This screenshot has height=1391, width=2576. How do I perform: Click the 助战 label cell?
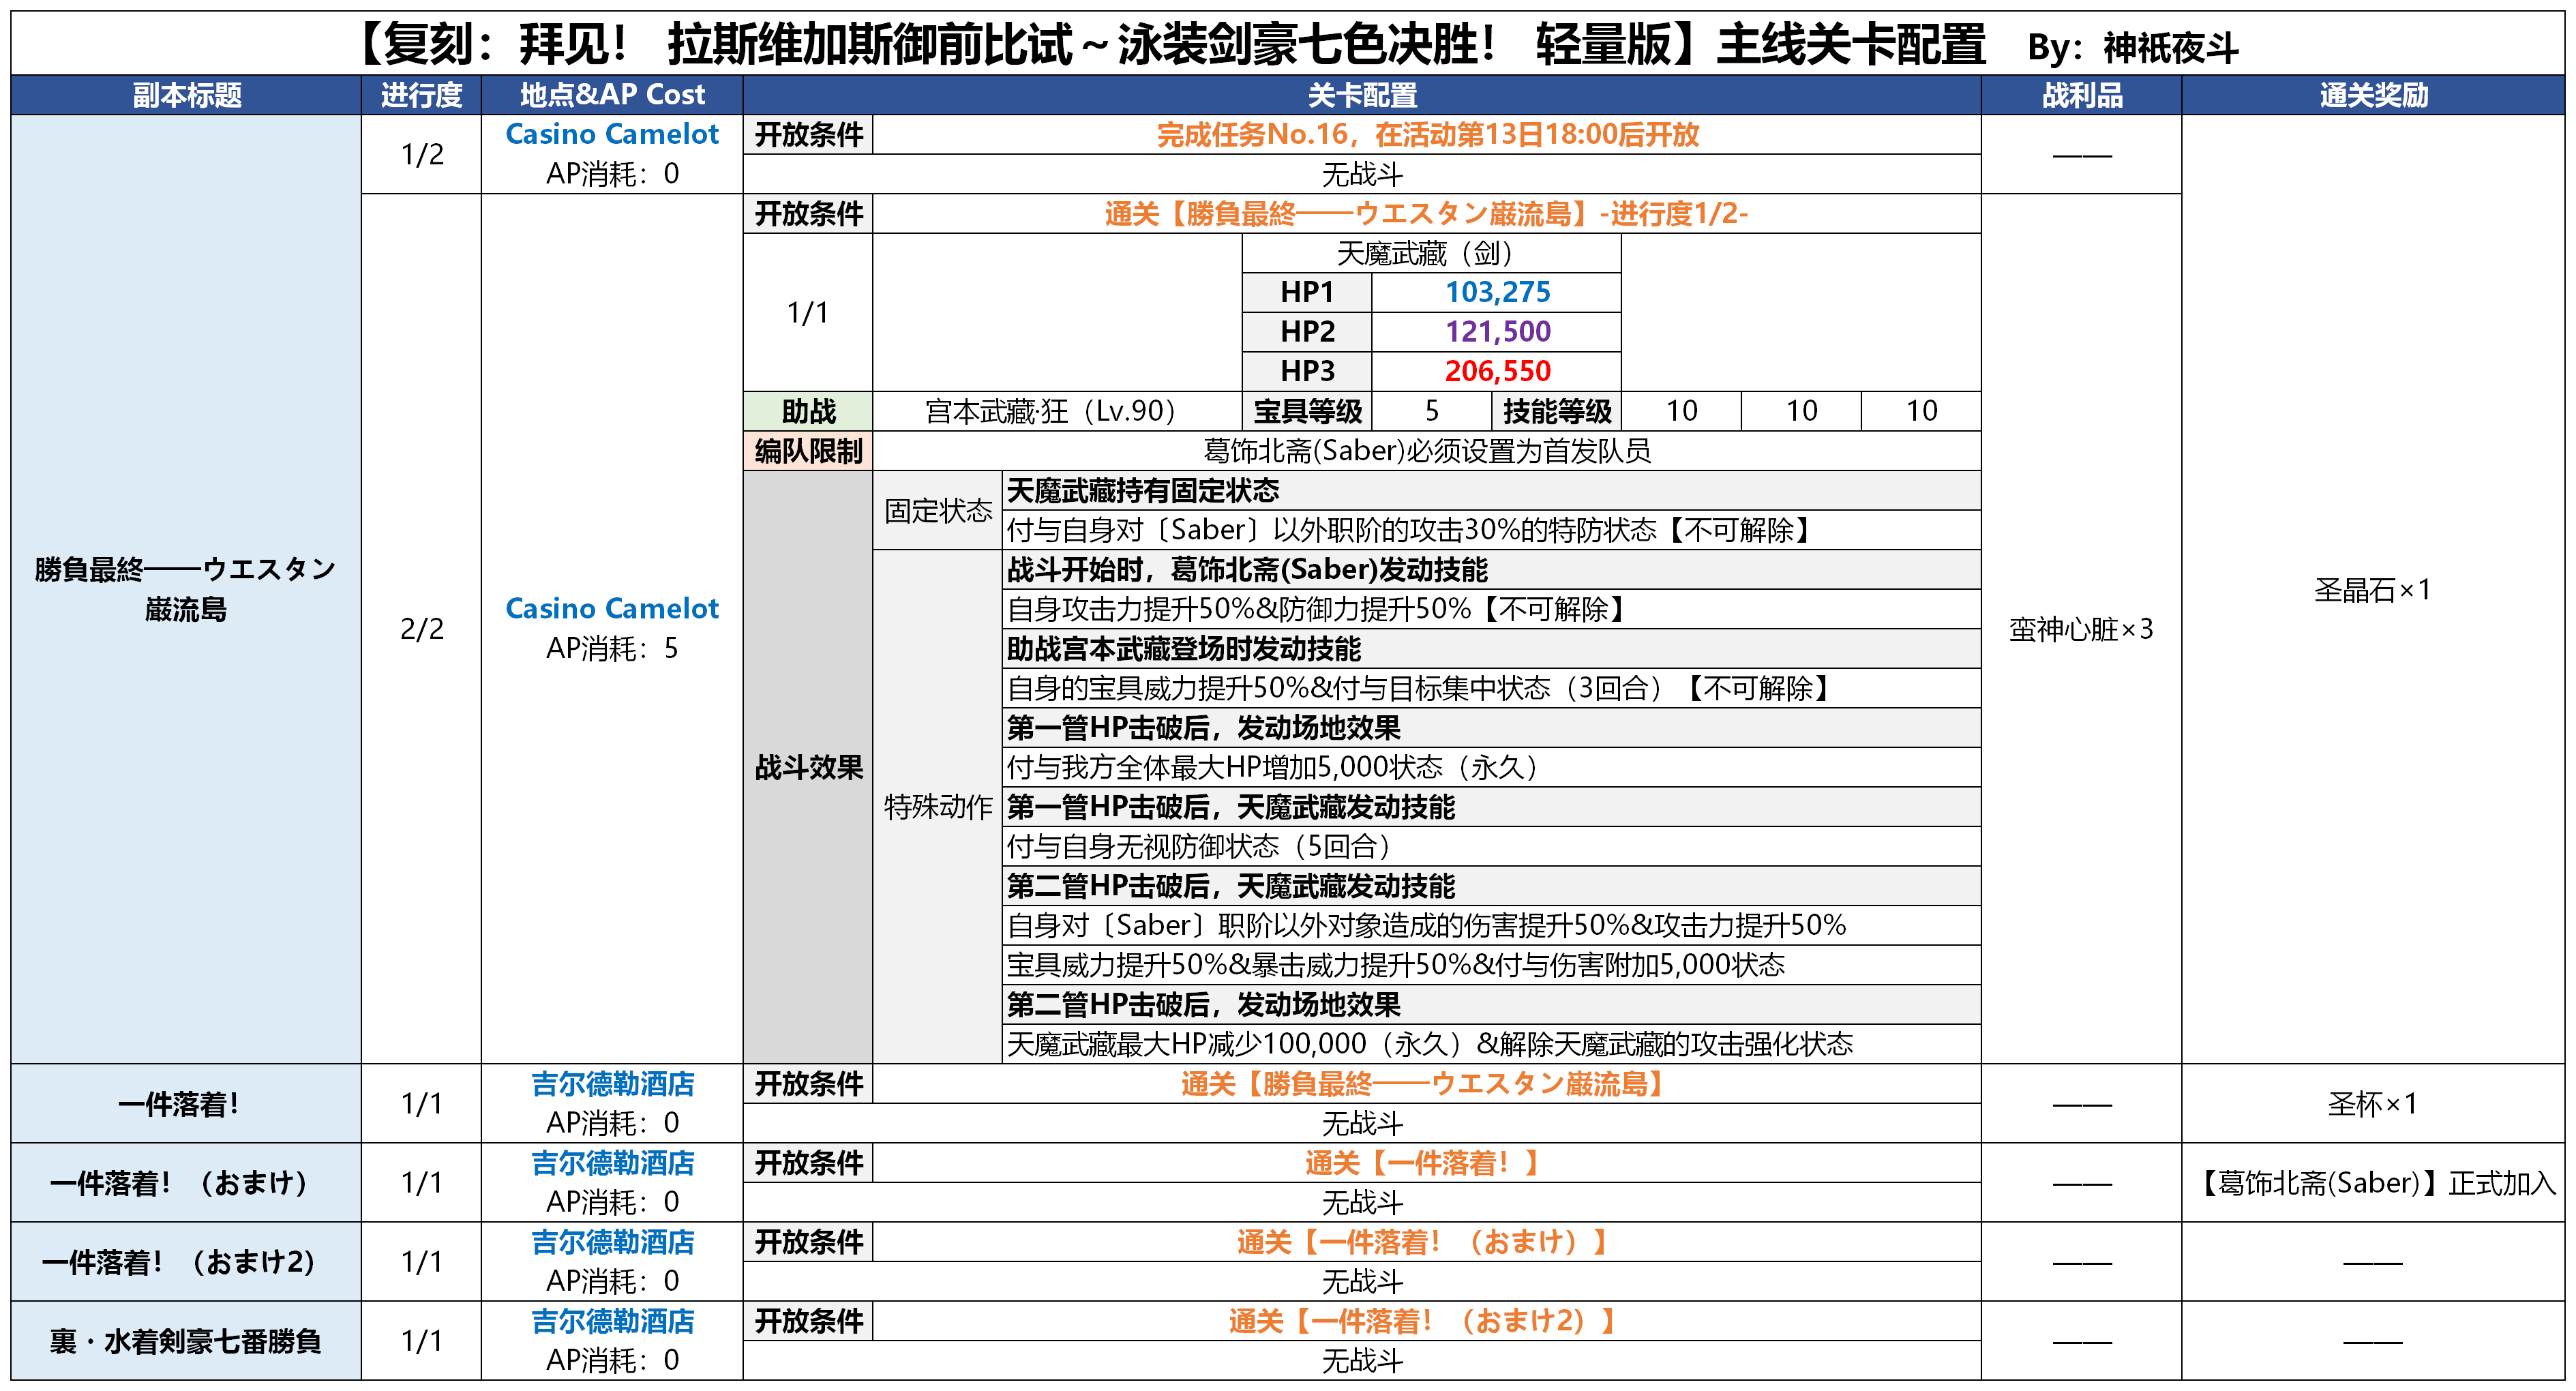[x=808, y=411]
